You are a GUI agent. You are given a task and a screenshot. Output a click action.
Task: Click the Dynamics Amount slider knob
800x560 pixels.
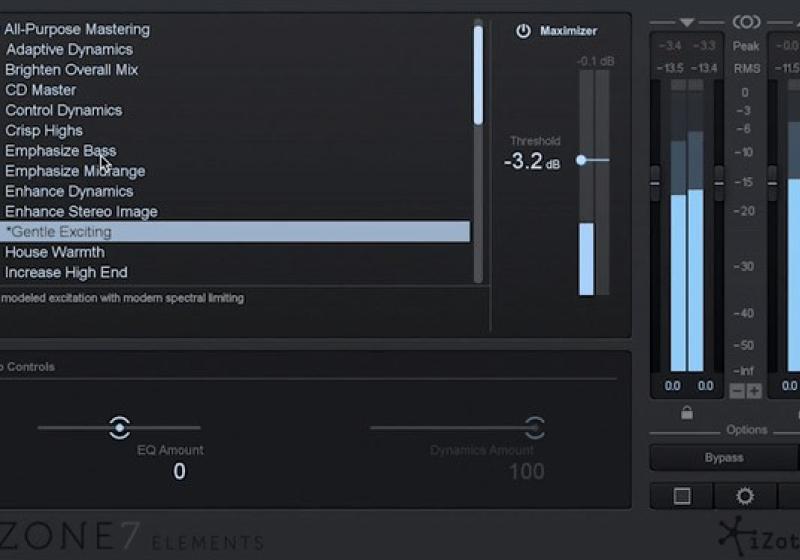(535, 428)
